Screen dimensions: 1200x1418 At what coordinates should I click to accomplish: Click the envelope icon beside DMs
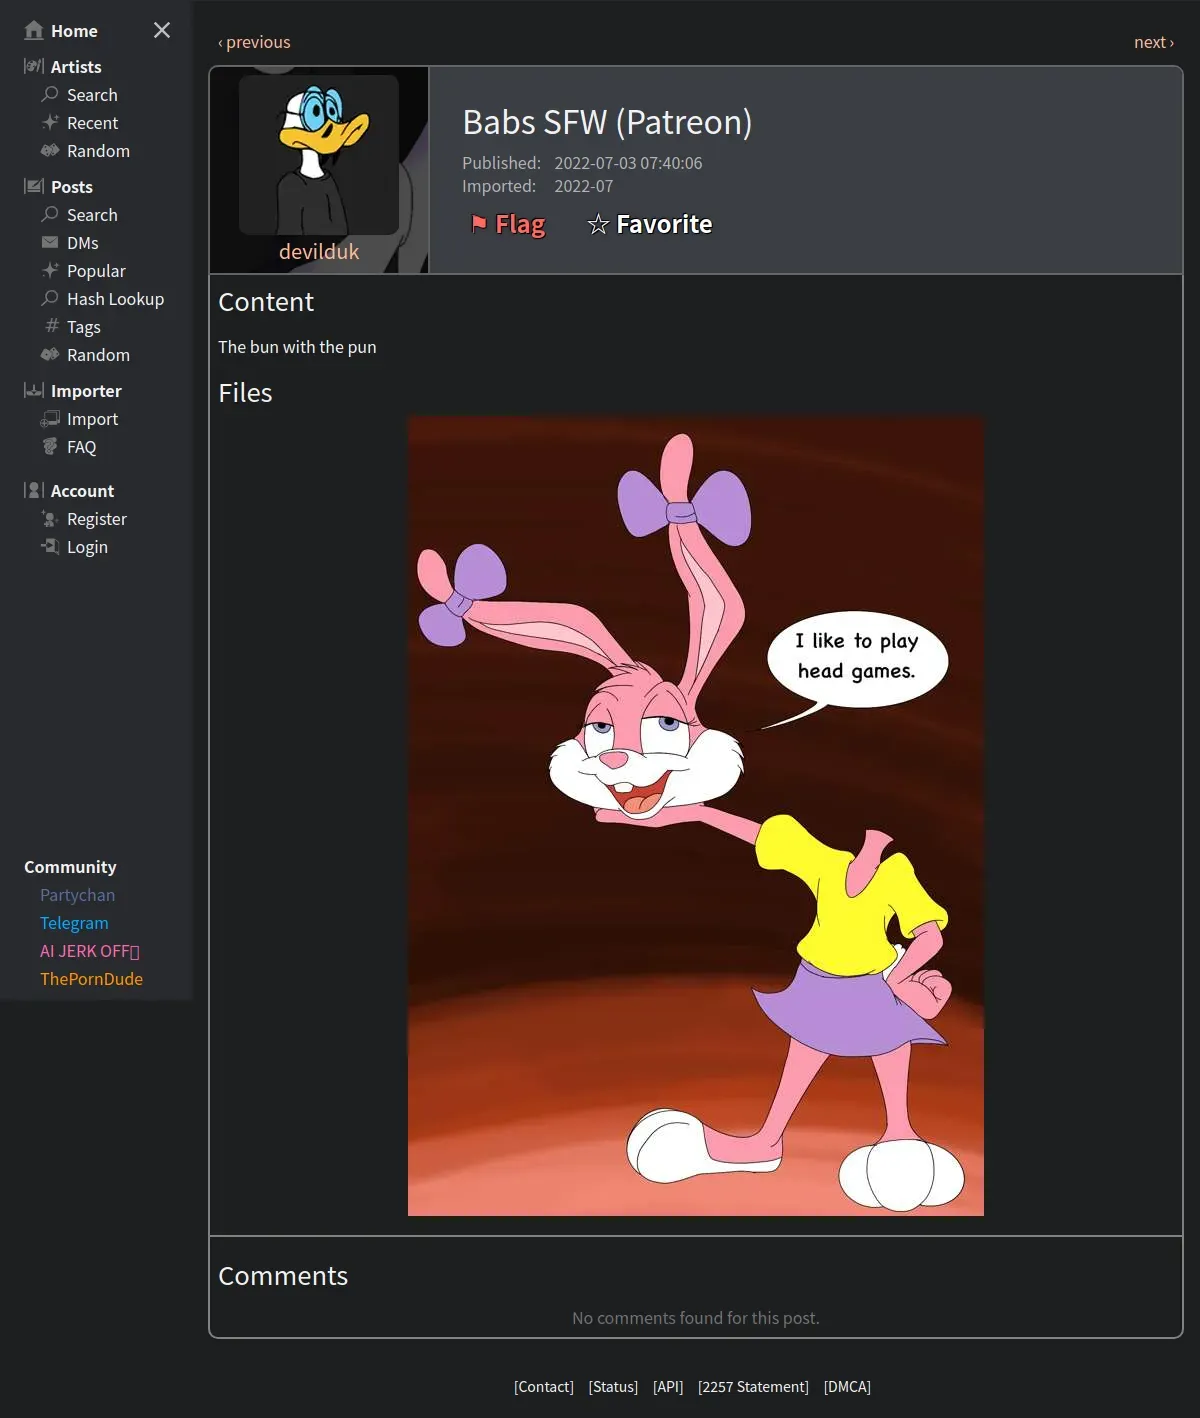click(50, 242)
